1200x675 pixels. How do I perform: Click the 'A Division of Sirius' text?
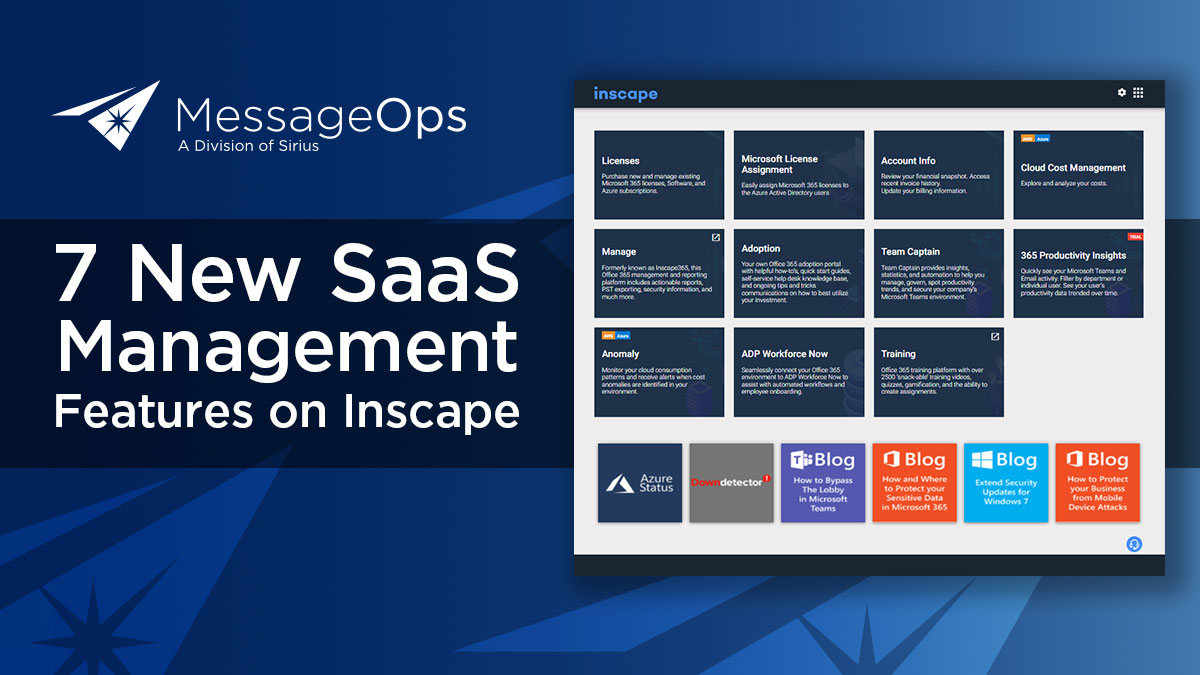(248, 146)
